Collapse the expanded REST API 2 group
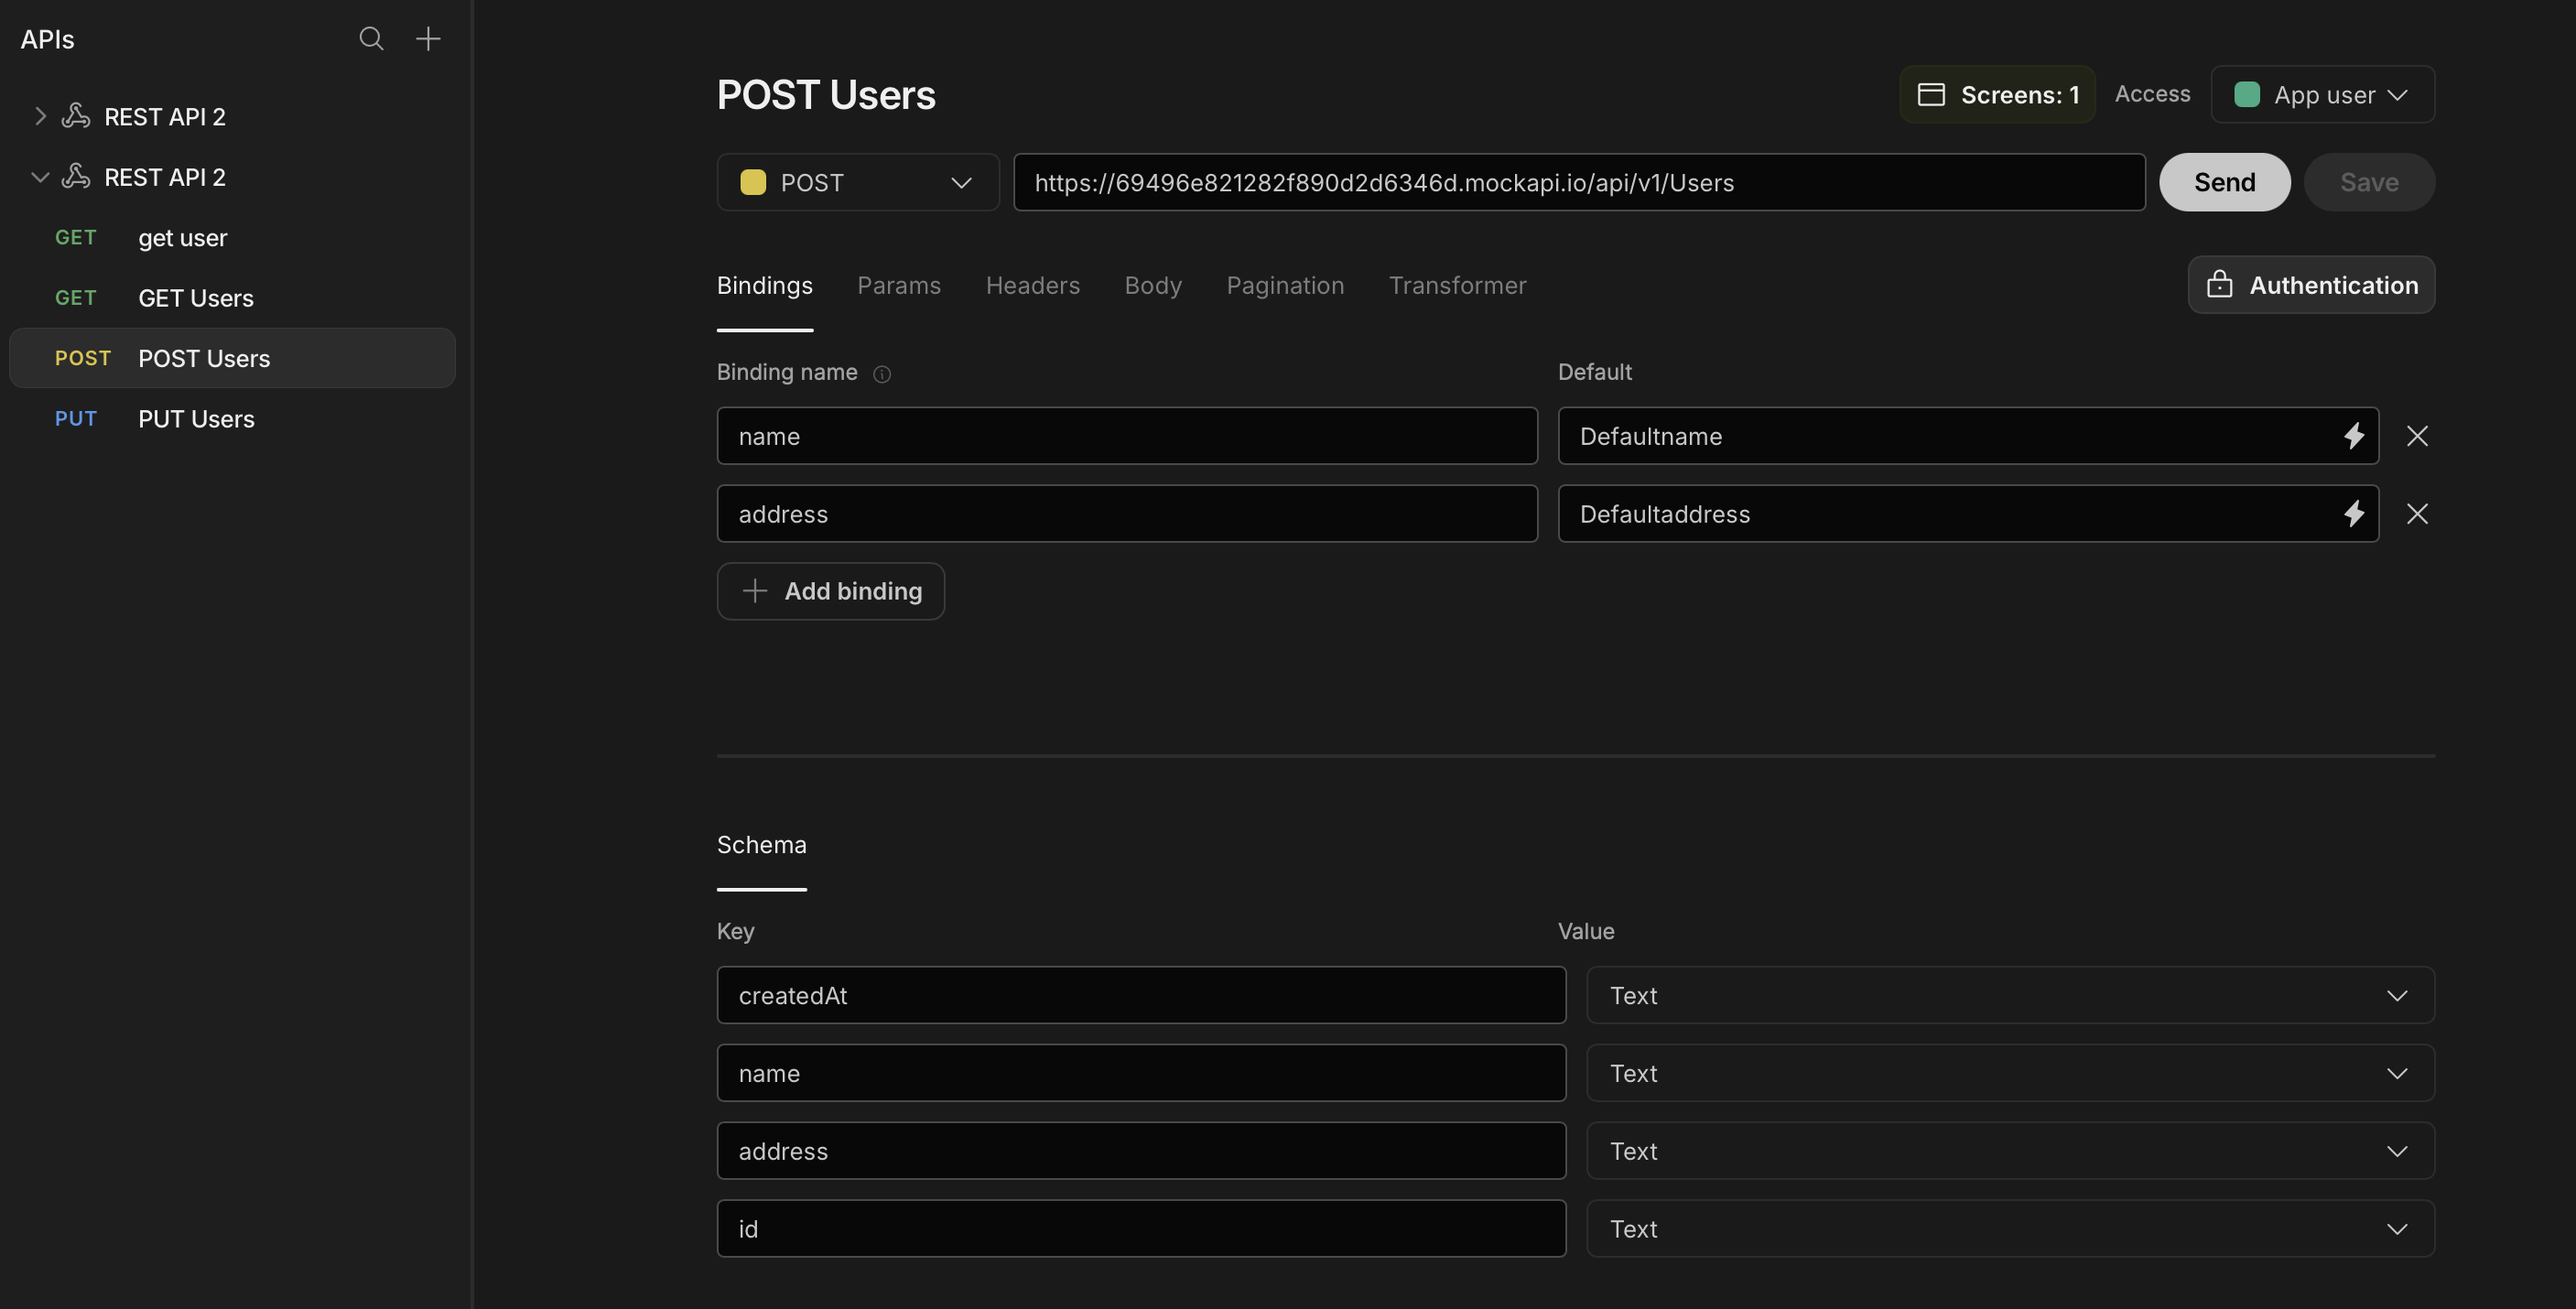 click(x=40, y=177)
